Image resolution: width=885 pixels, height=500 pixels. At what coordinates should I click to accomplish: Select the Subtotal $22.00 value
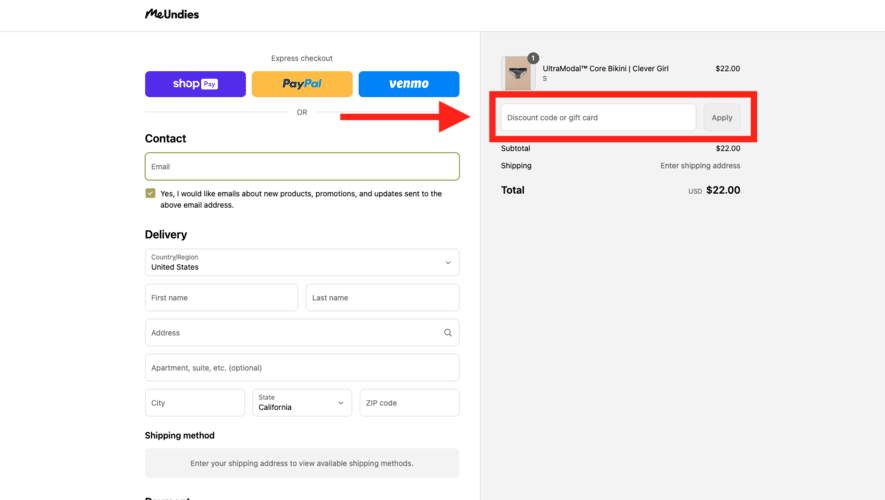pyautogui.click(x=728, y=148)
